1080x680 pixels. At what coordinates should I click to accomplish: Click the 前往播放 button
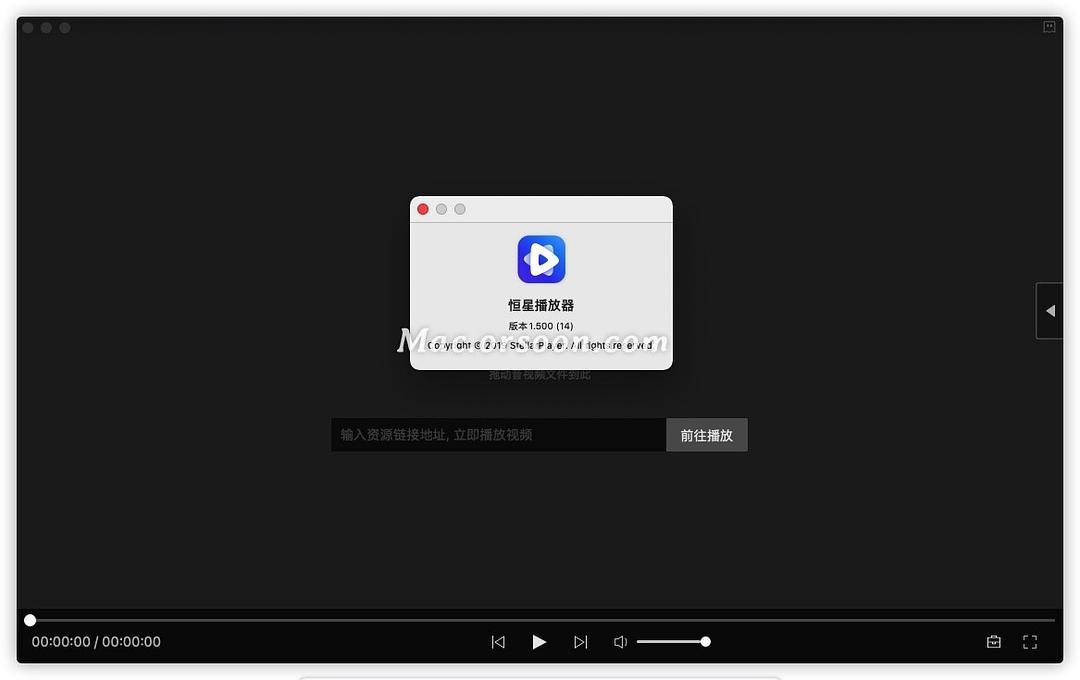click(707, 435)
